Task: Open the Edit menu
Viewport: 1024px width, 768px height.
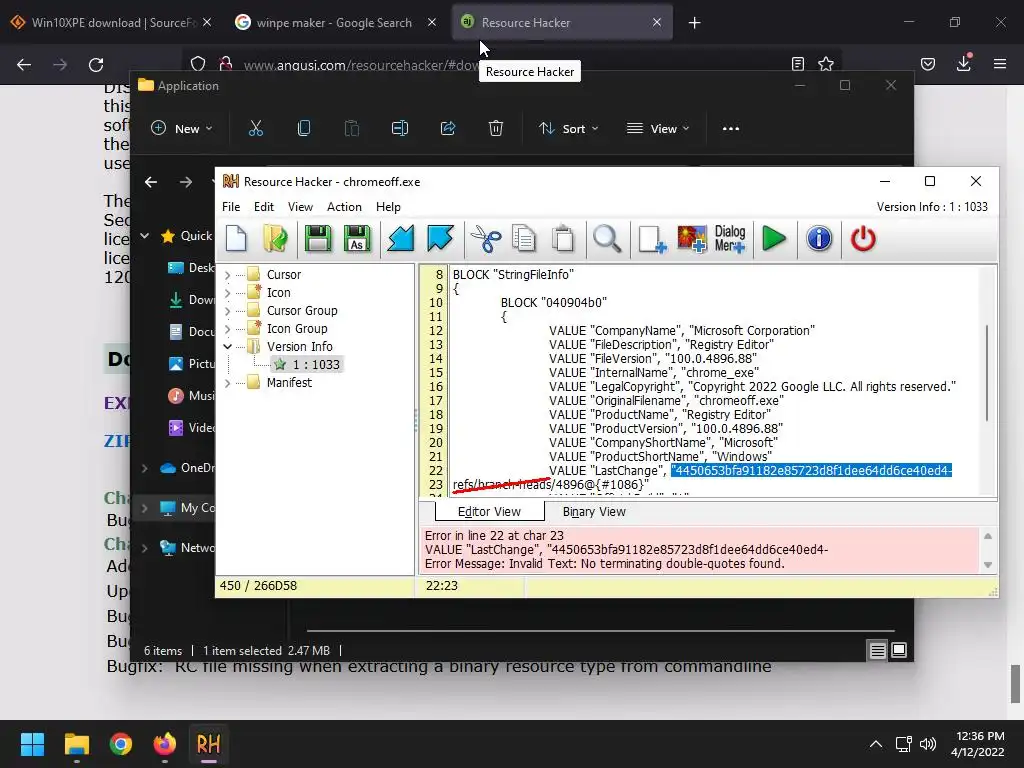Action: pyautogui.click(x=264, y=207)
